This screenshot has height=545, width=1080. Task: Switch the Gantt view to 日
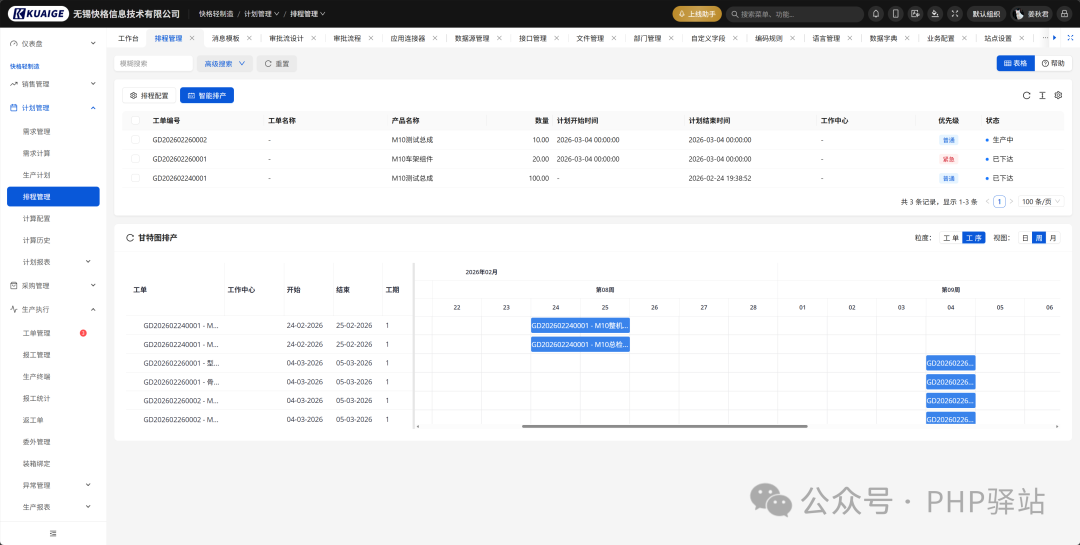tap(1025, 238)
